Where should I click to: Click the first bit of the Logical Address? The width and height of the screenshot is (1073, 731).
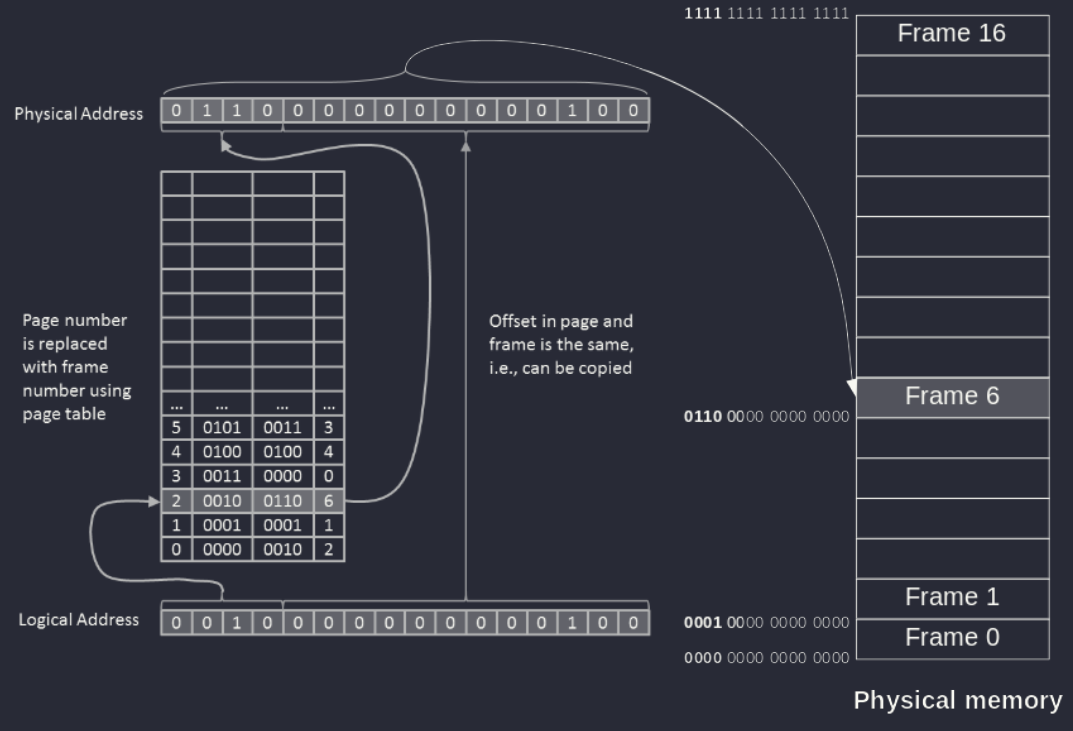(x=176, y=623)
